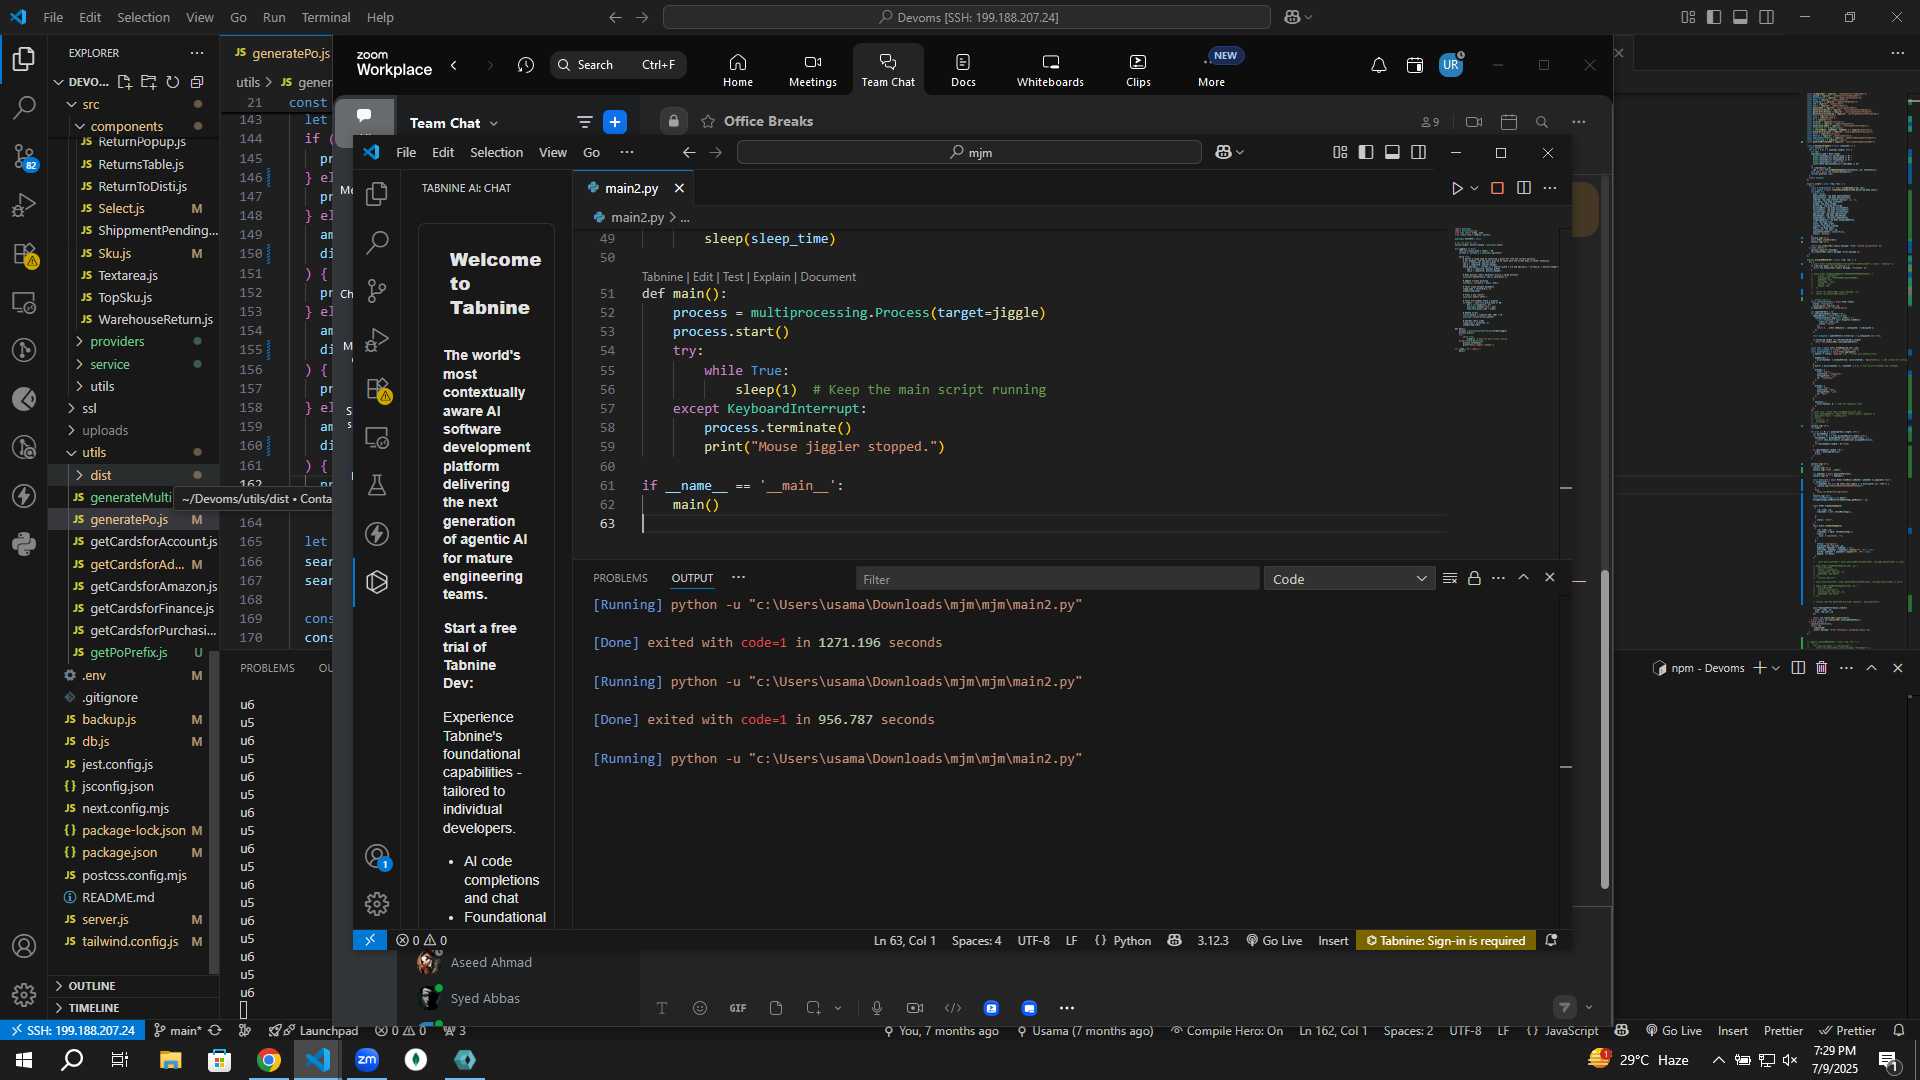1920x1080 pixels.
Task: Open Zoom Whiteboards
Action: coord(1050,70)
